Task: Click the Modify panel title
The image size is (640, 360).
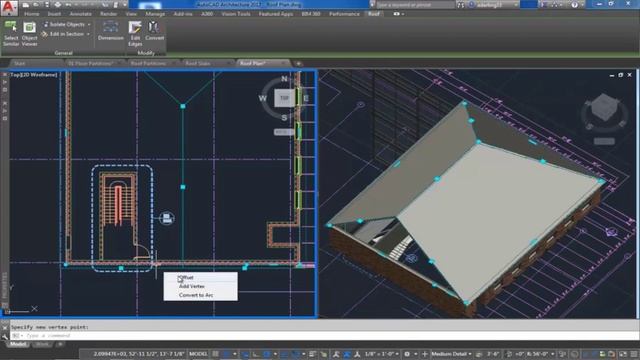Action: [146, 53]
